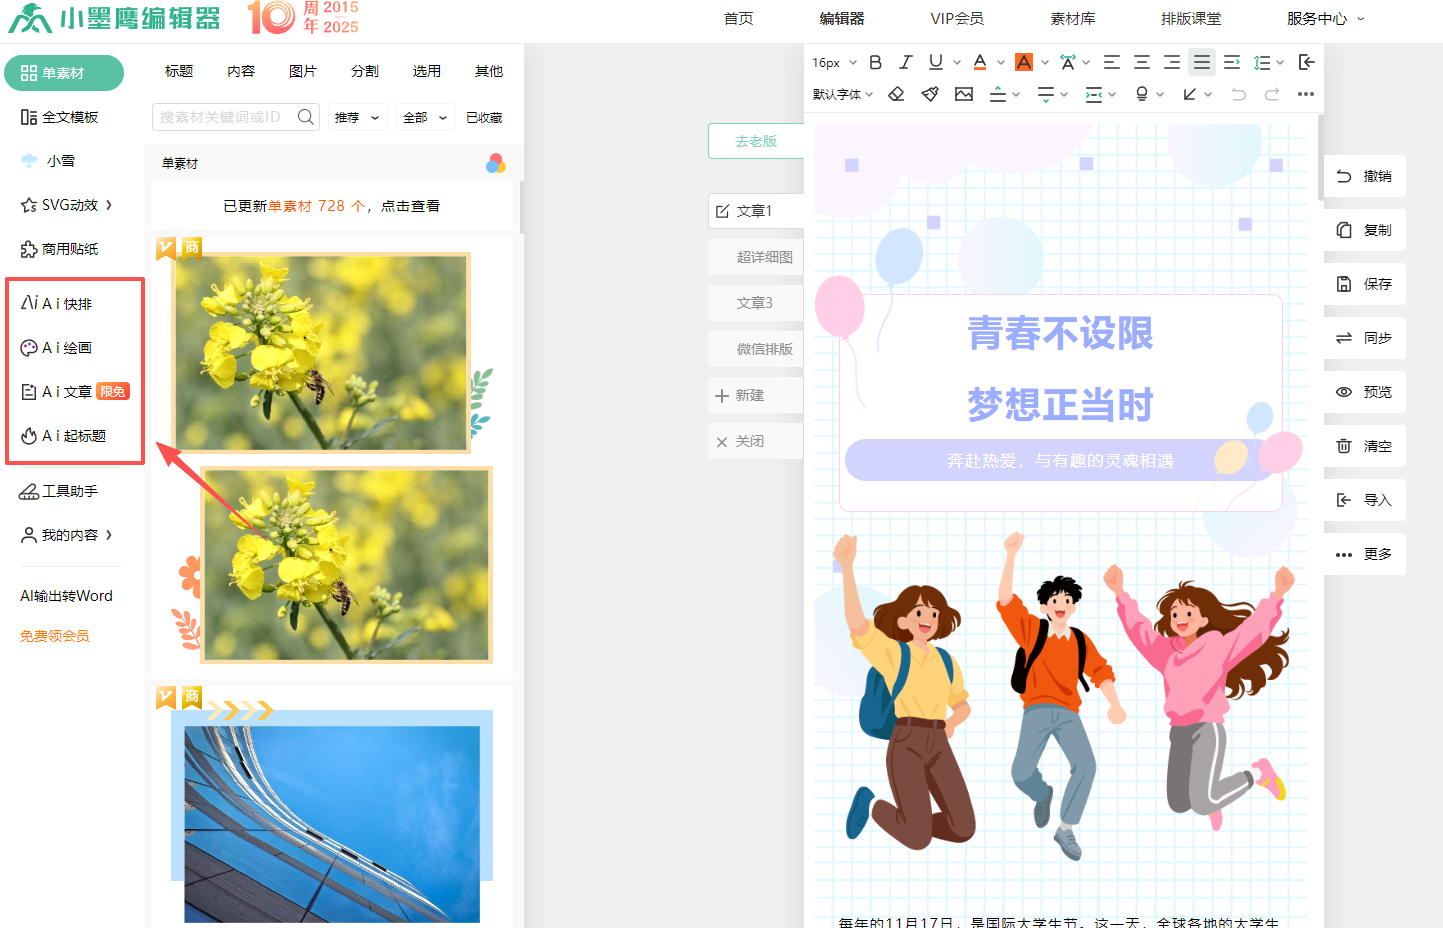Toggle justify alignment button

pyautogui.click(x=1202, y=62)
